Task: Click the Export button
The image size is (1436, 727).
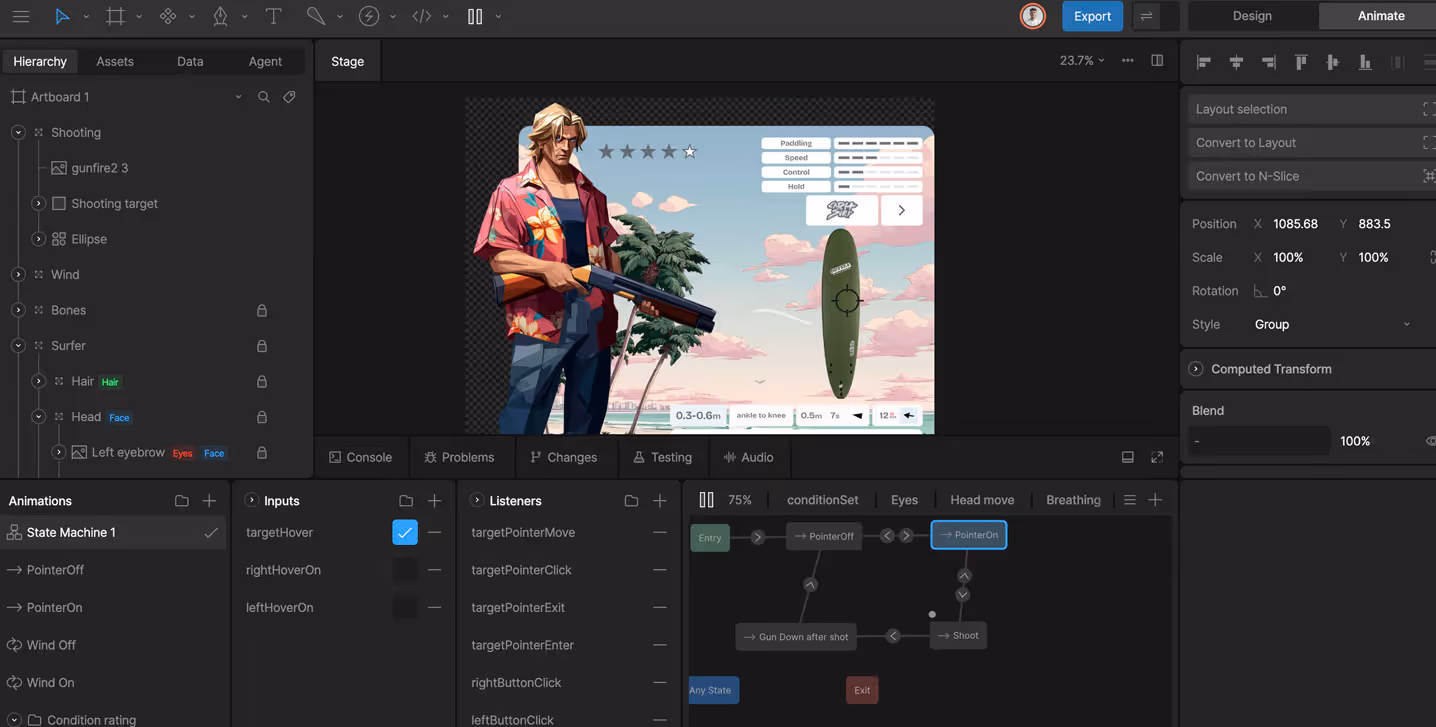Action: click(1092, 16)
